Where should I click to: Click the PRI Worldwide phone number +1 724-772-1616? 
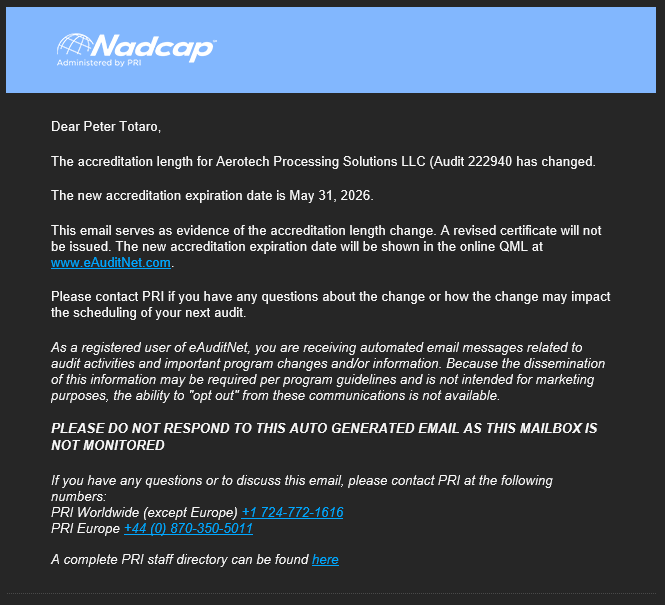coord(292,512)
